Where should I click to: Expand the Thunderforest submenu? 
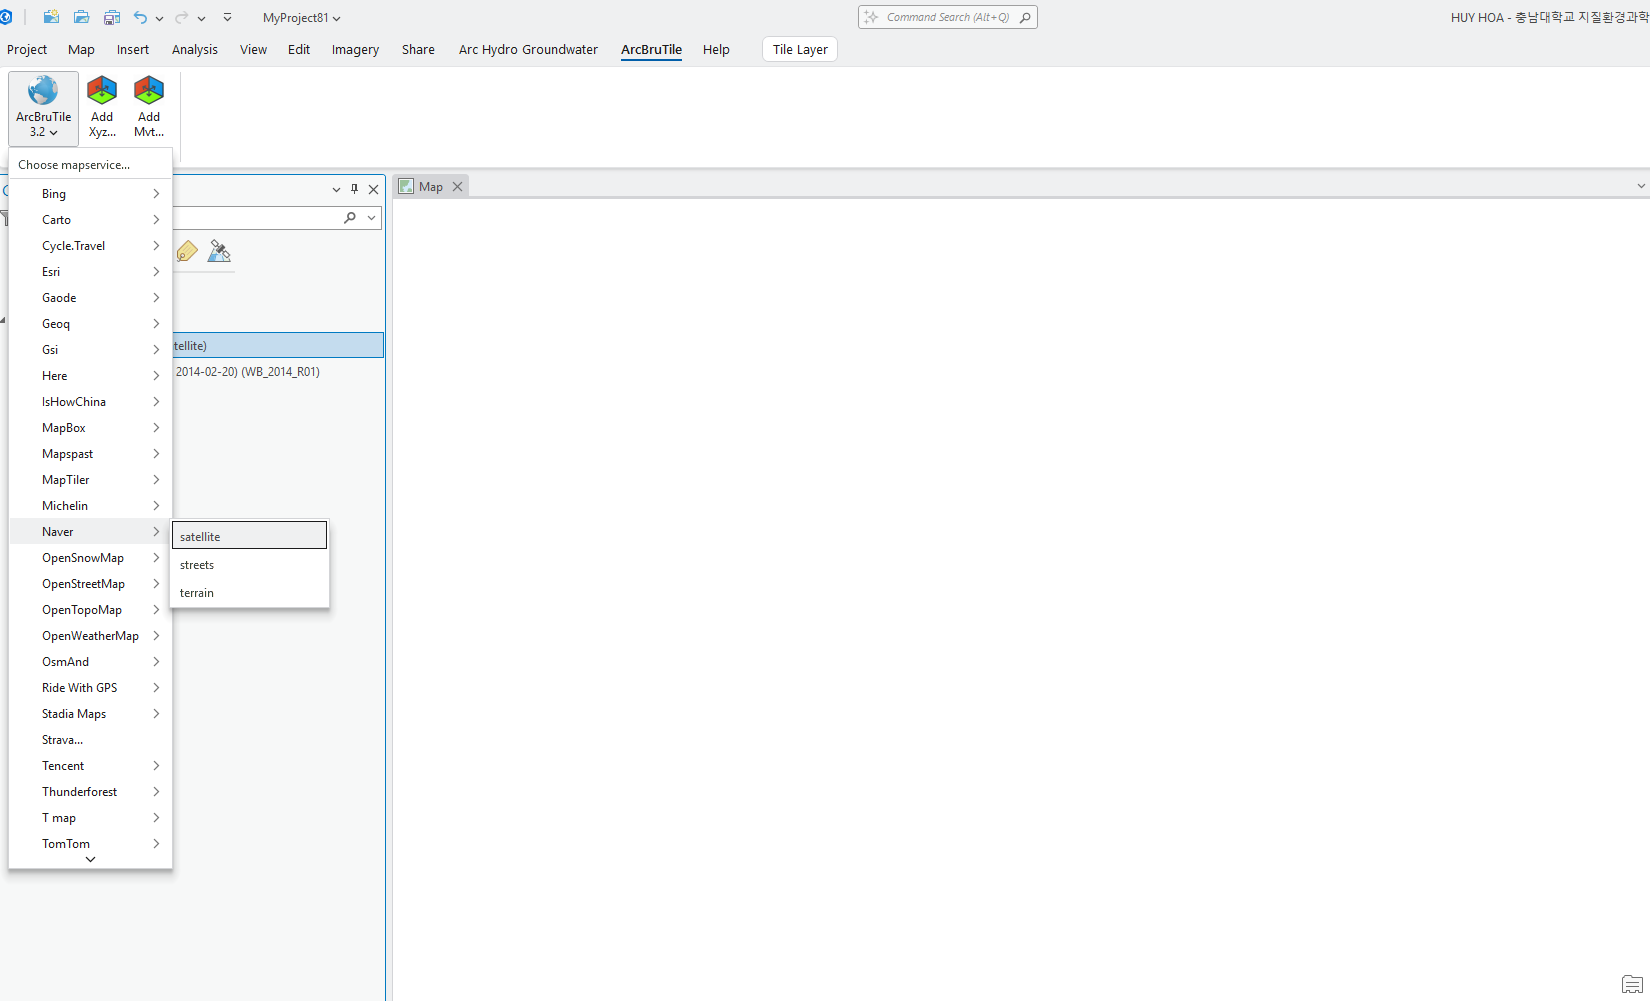(x=90, y=792)
